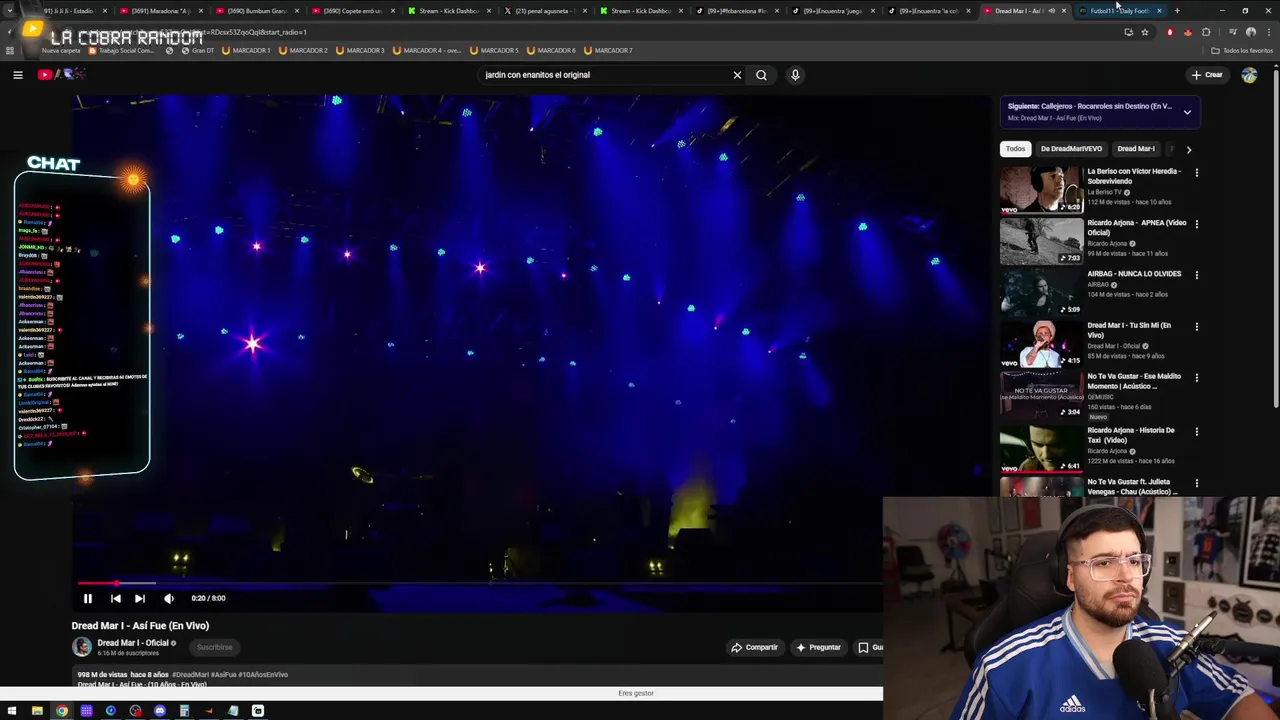
Task: Open the YouTube hamburger guide menu
Action: [x=18, y=75]
